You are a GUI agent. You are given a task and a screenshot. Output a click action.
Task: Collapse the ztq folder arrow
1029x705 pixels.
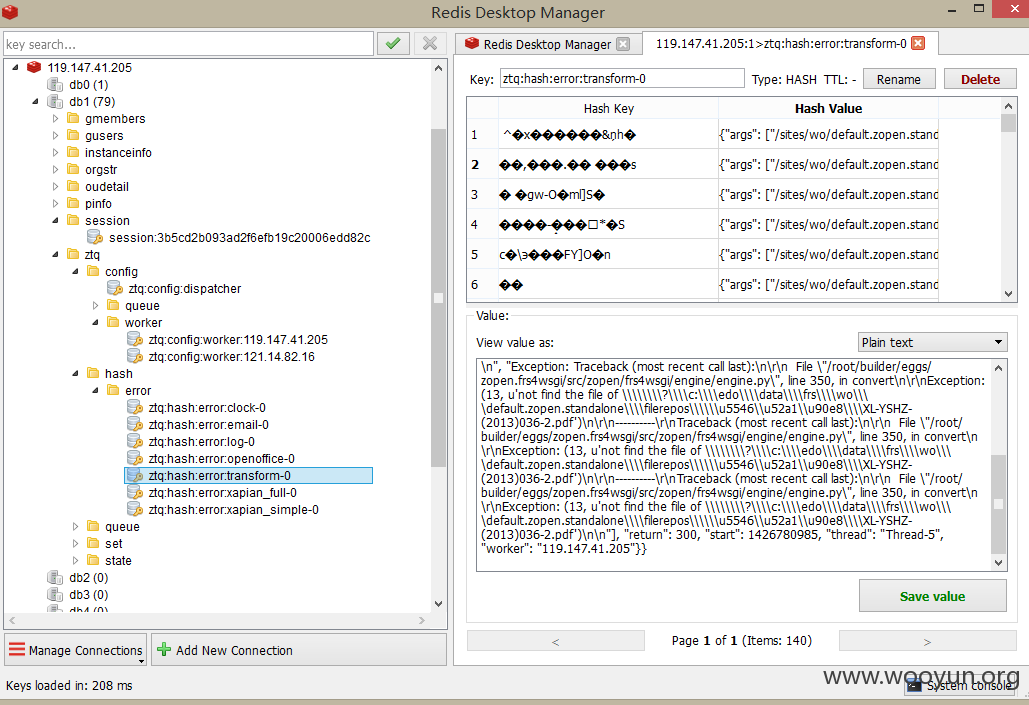coord(55,254)
